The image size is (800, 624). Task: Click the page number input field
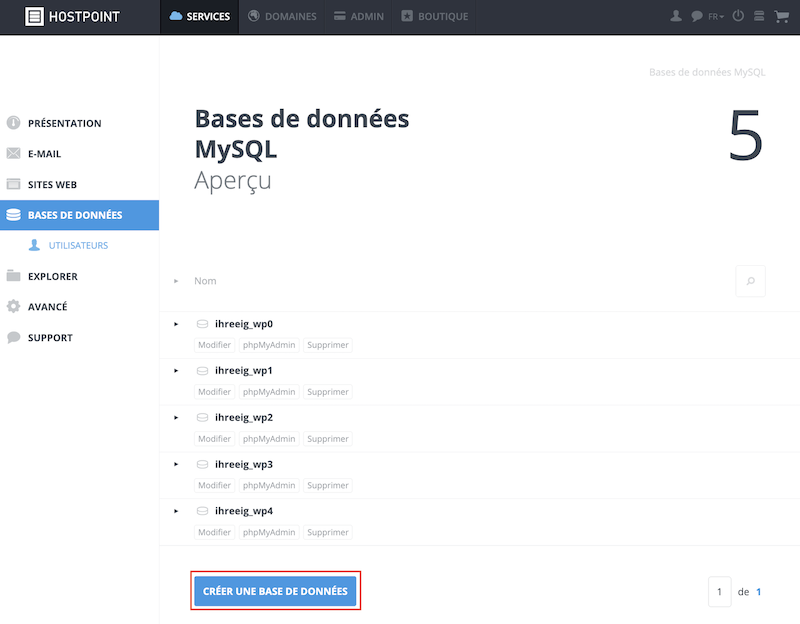[x=719, y=592]
